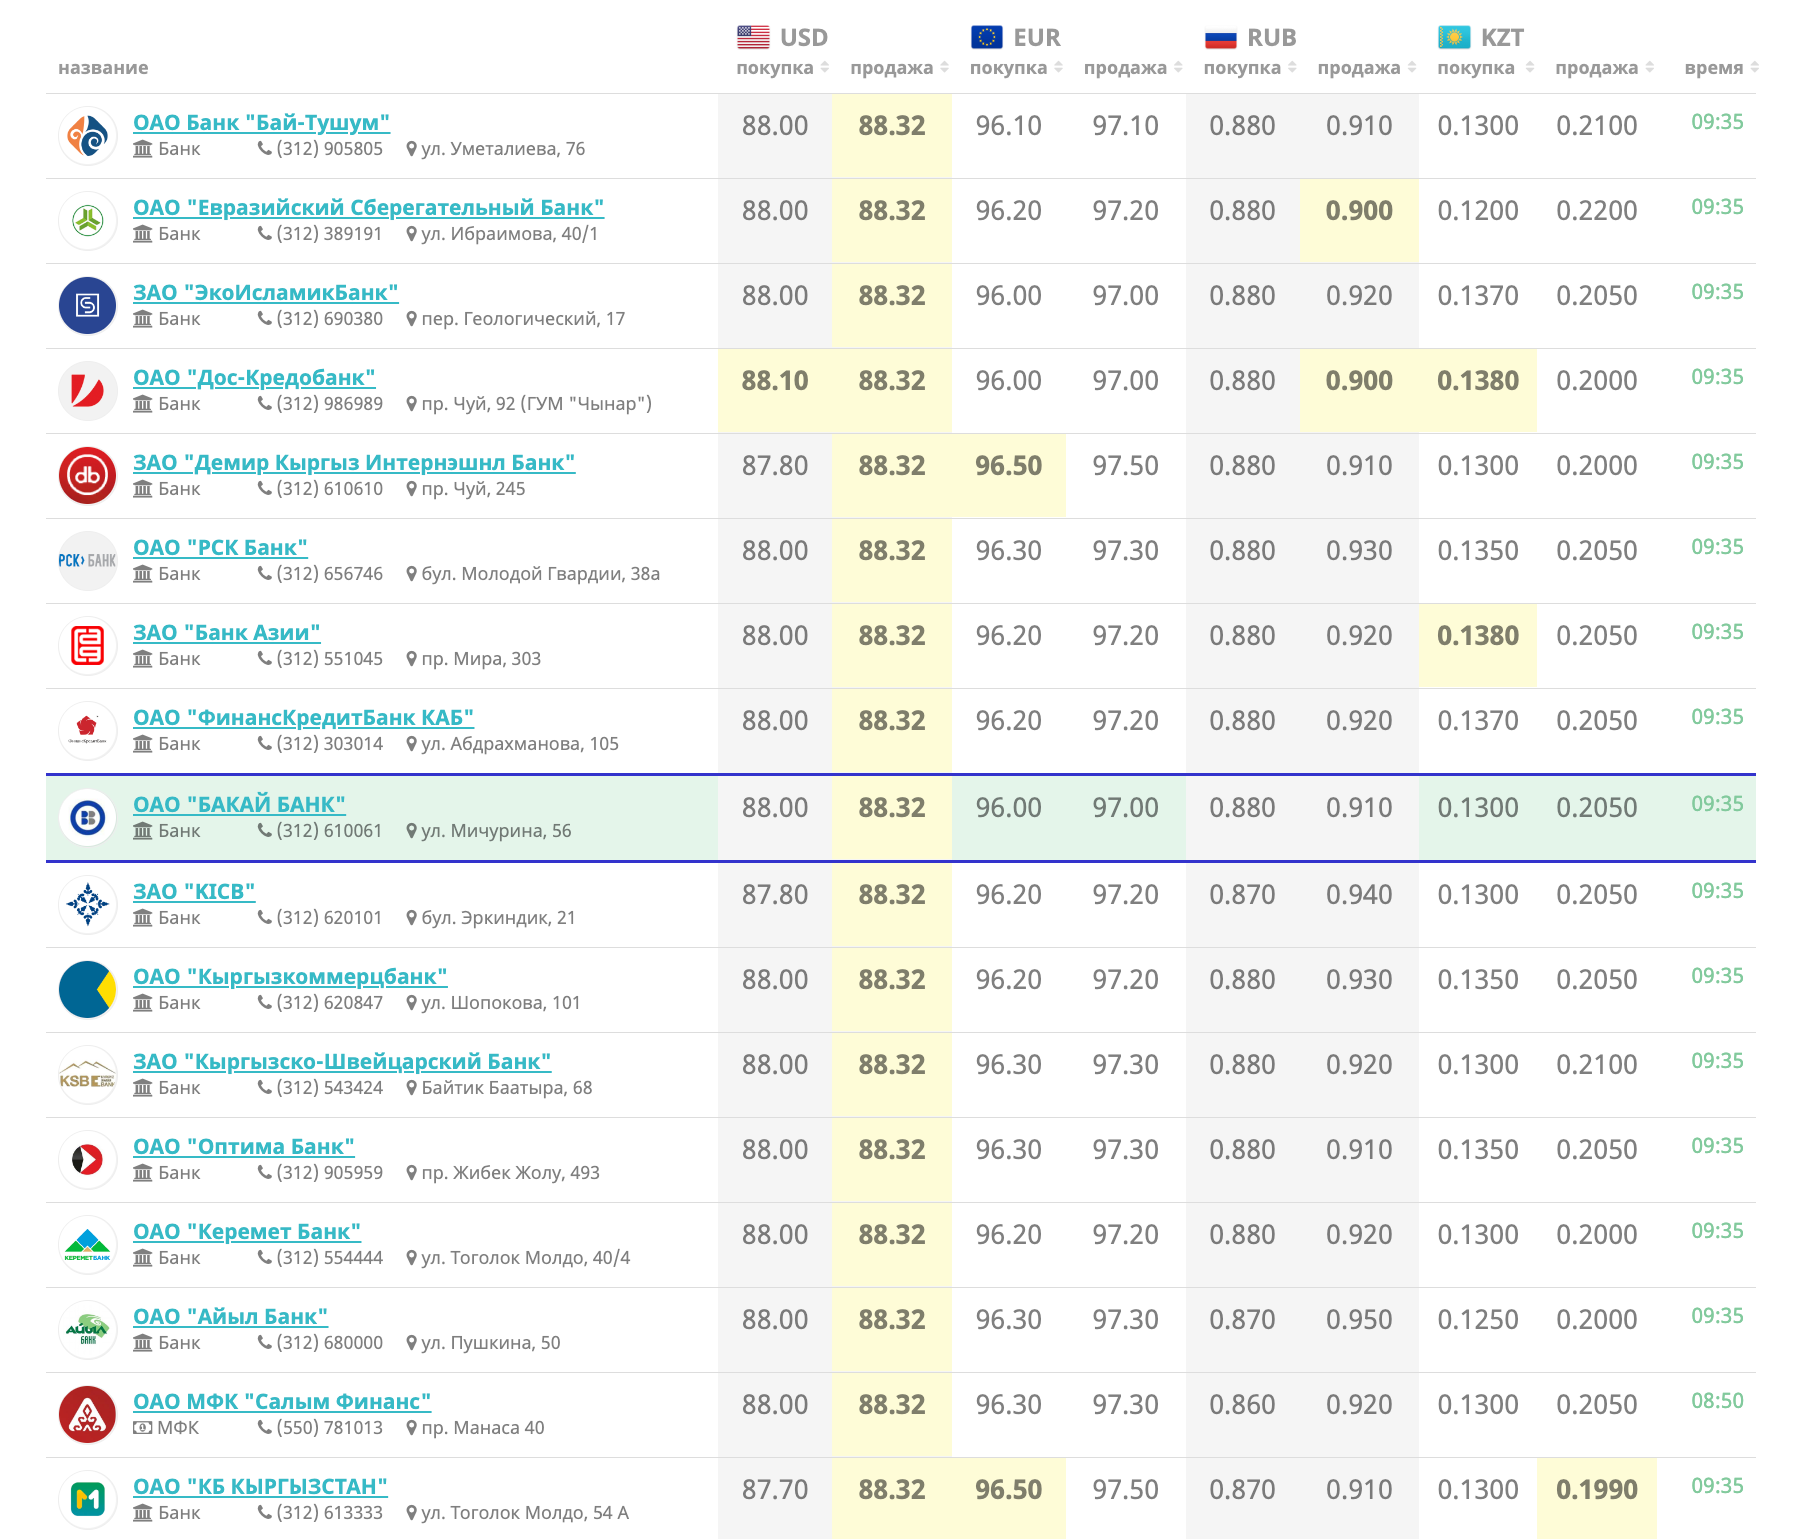Click the Керемет Банк logo
The image size is (1806, 1539).
point(88,1245)
